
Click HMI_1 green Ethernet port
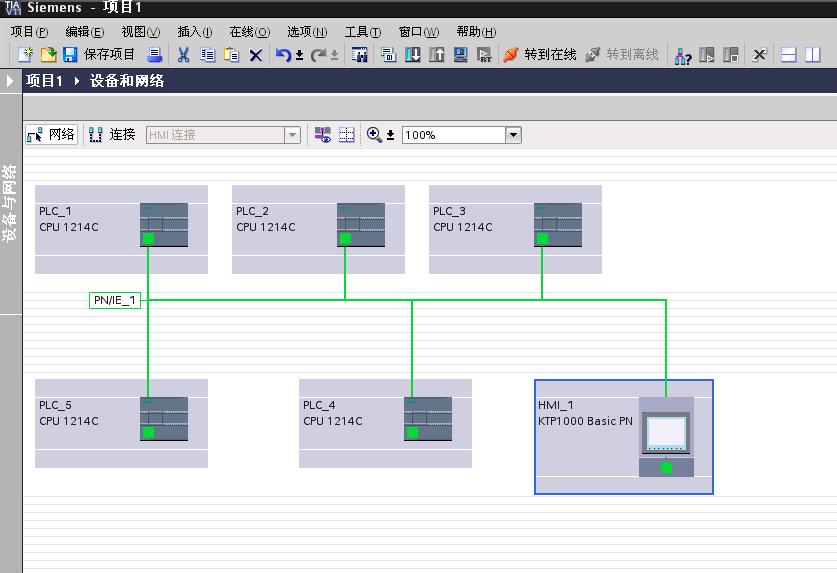pyautogui.click(x=666, y=468)
